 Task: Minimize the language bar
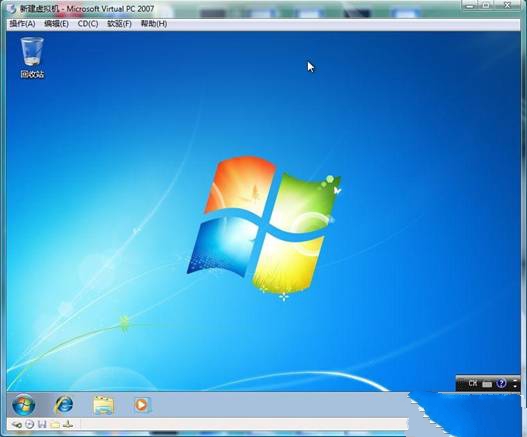click(x=515, y=380)
